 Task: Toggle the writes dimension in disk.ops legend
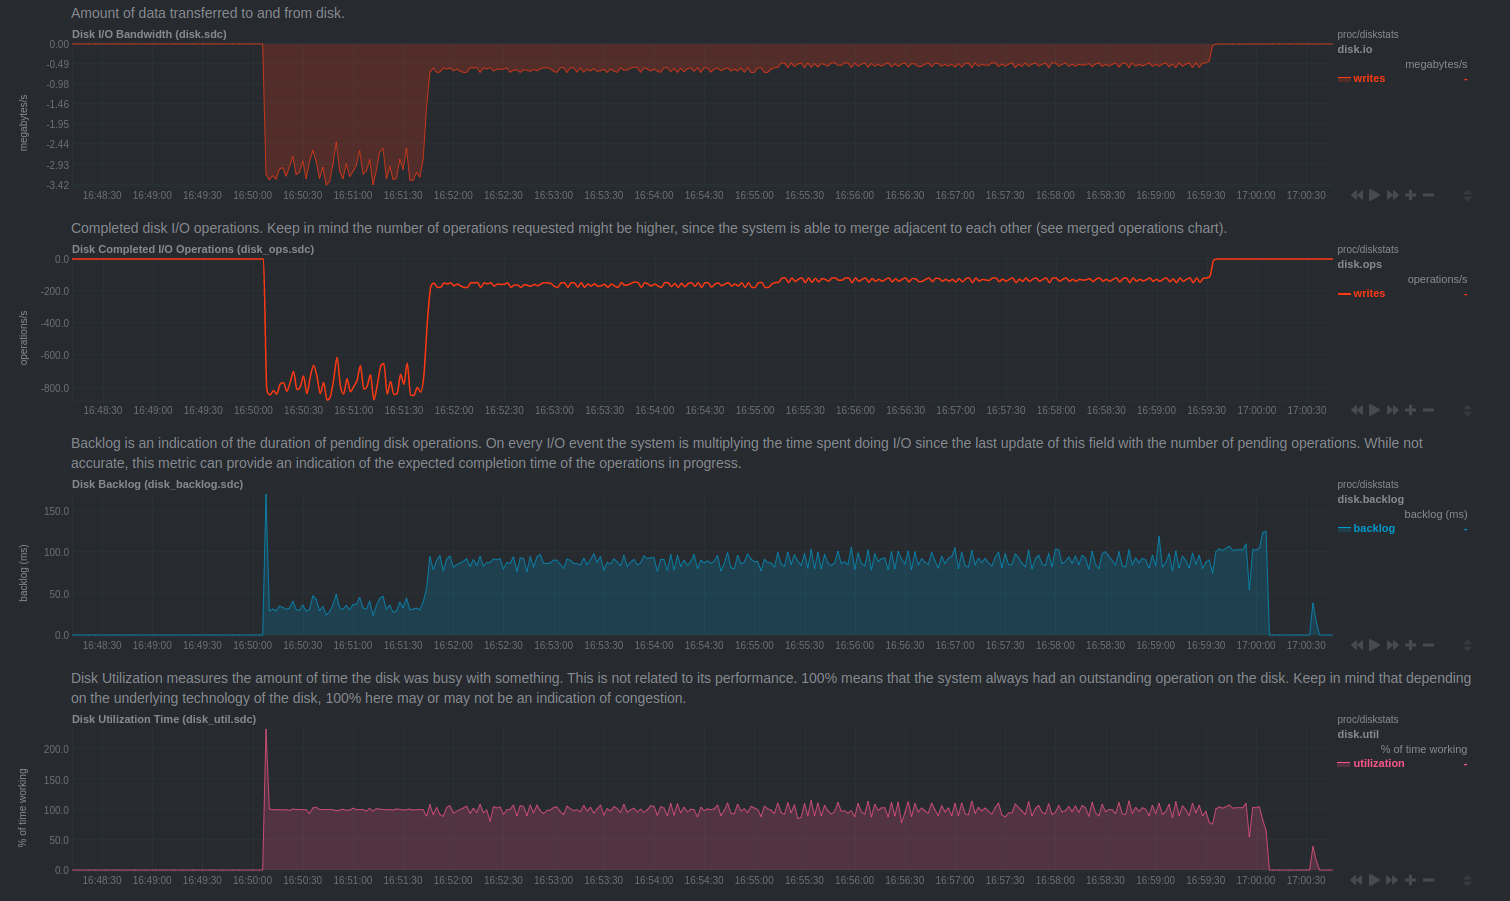coord(1369,293)
